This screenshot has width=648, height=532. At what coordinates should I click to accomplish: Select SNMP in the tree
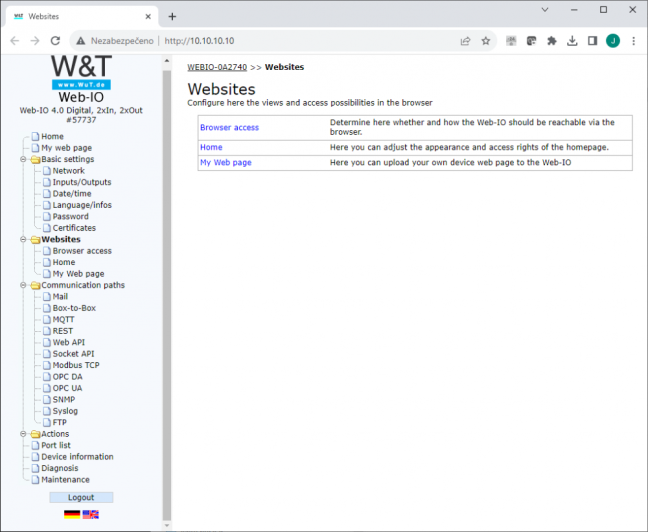point(64,400)
